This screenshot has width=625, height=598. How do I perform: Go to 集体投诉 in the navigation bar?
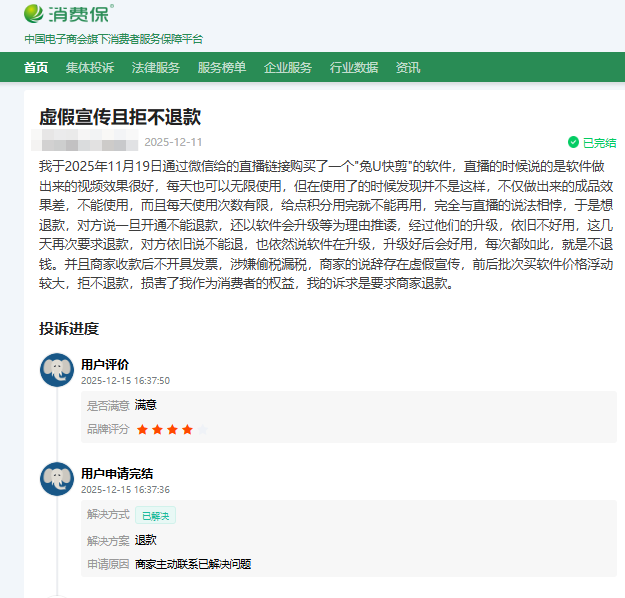click(90, 68)
